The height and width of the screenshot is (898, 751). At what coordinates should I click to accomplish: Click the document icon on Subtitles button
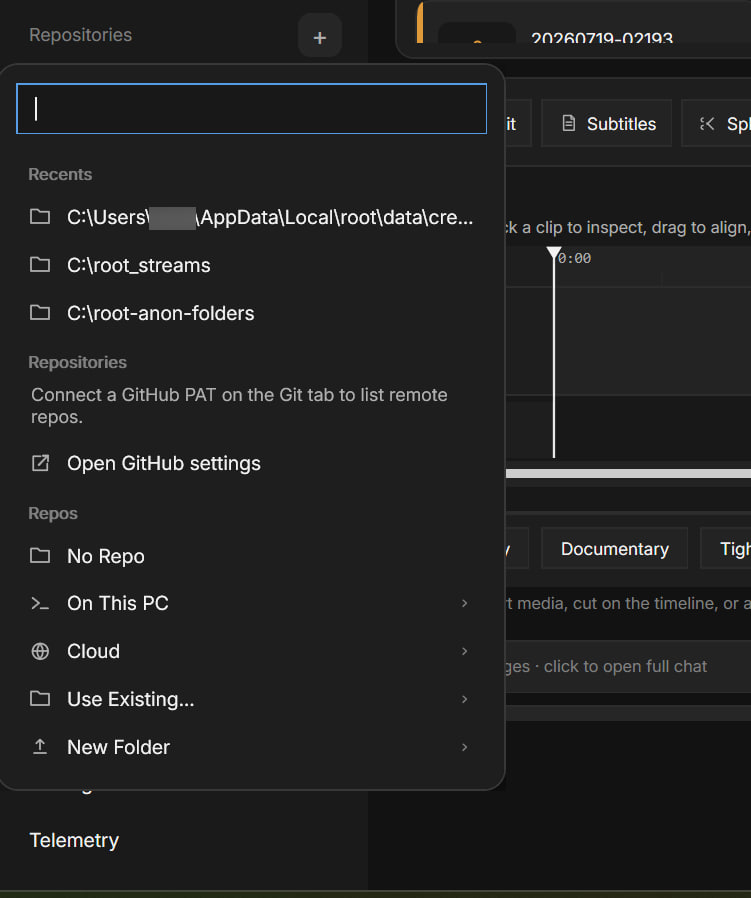[x=568, y=123]
